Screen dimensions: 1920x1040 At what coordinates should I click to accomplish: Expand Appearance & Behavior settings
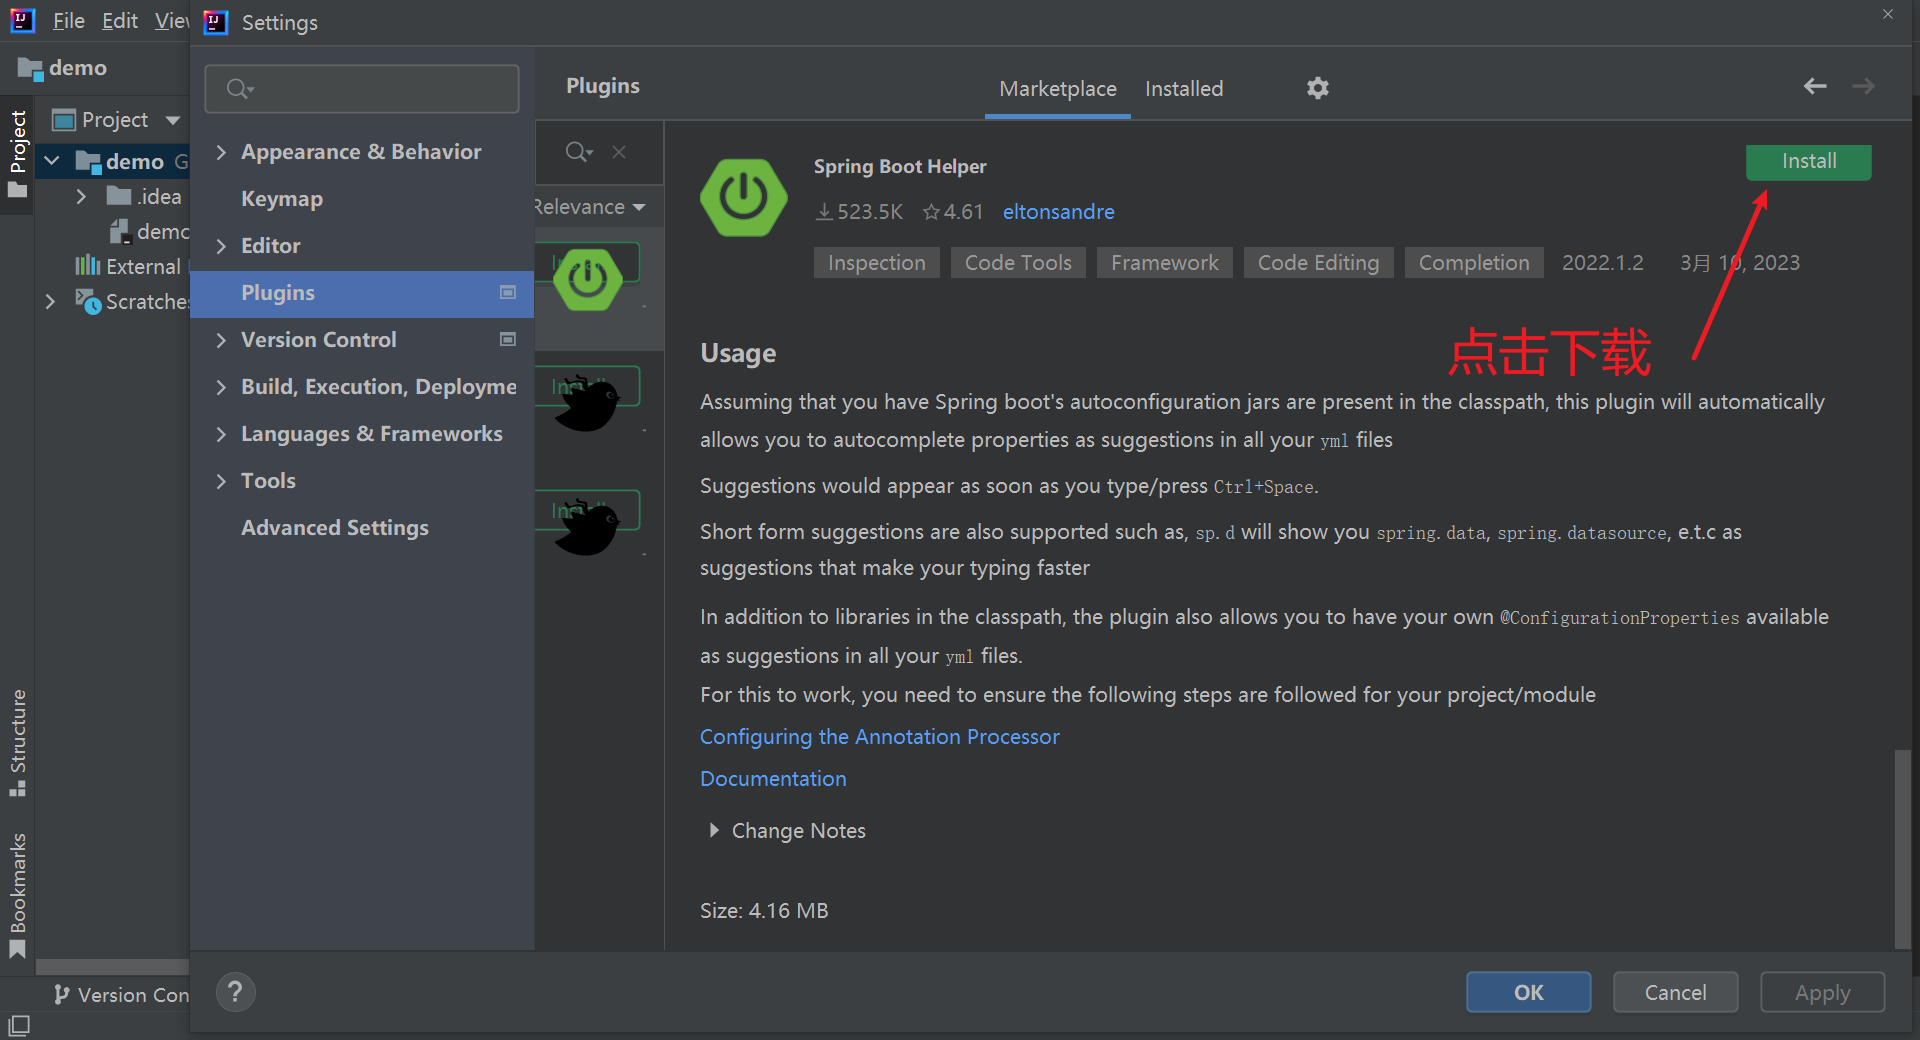(221, 152)
